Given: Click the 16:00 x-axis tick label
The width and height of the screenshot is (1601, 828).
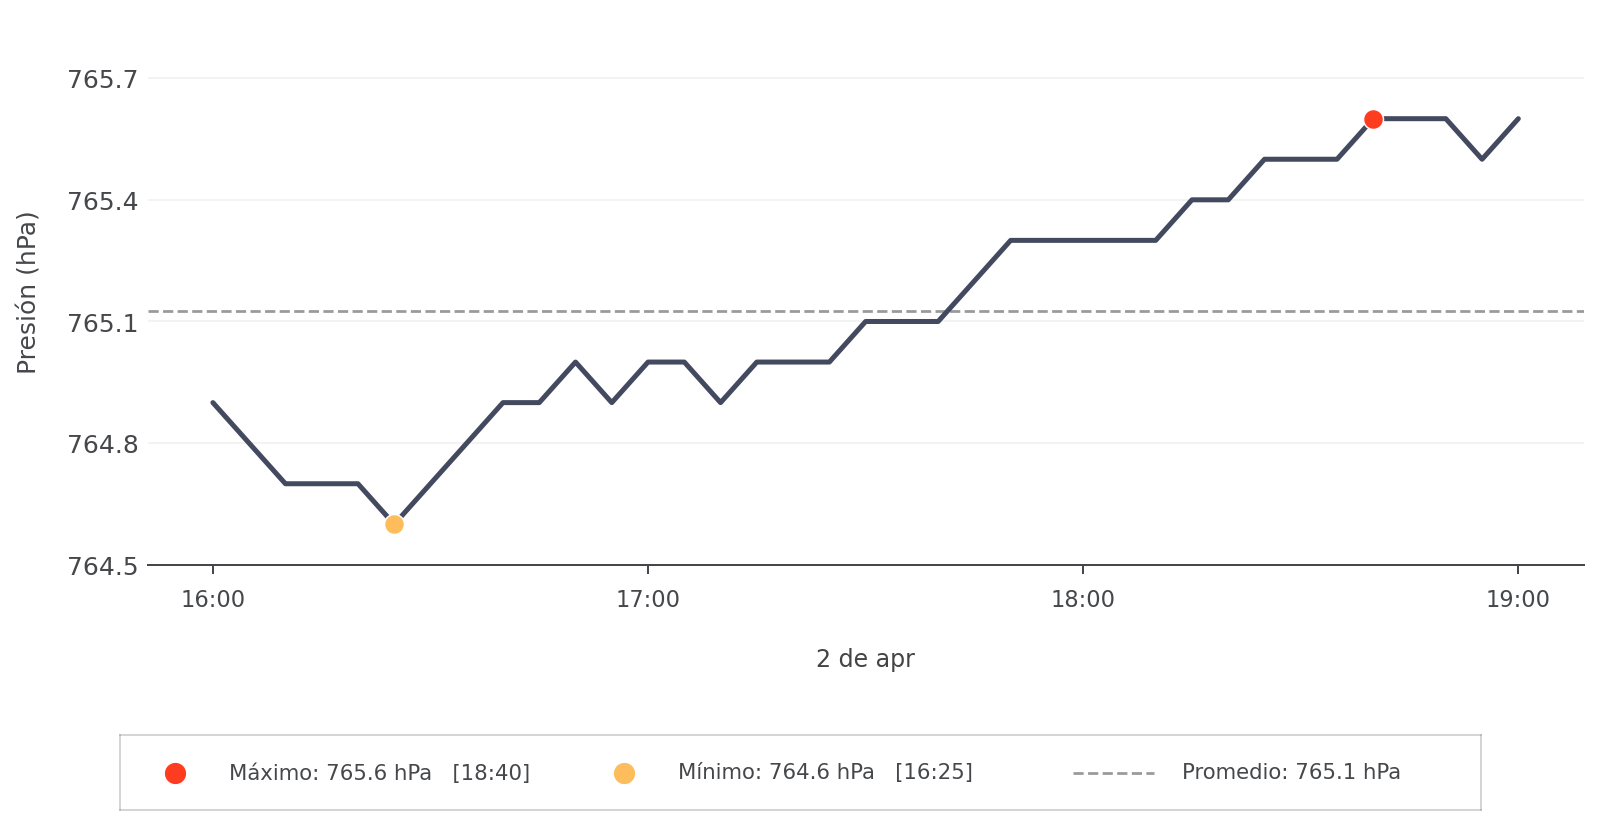Looking at the screenshot, I should pyautogui.click(x=213, y=600).
